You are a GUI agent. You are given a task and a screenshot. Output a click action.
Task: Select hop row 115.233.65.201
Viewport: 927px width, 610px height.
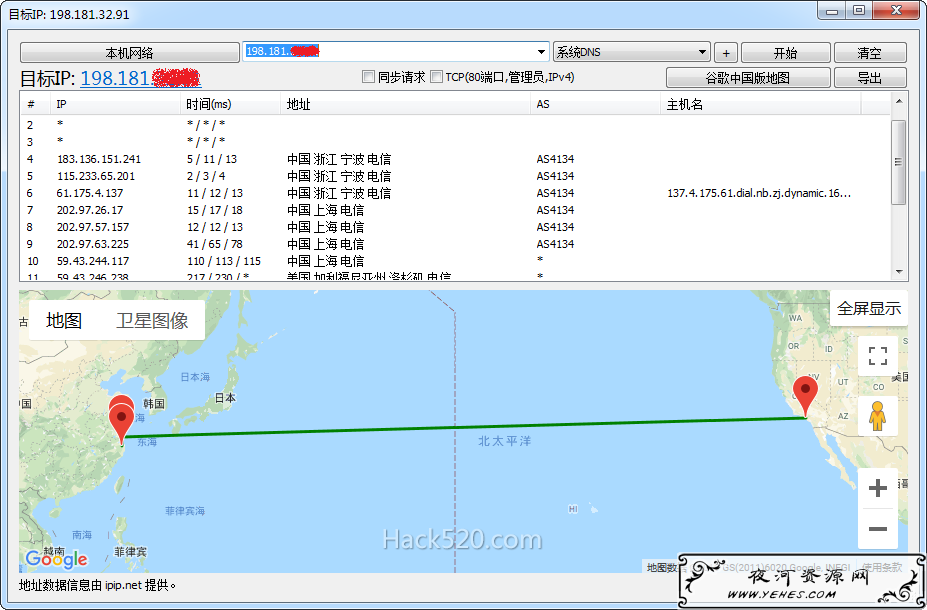[455, 176]
